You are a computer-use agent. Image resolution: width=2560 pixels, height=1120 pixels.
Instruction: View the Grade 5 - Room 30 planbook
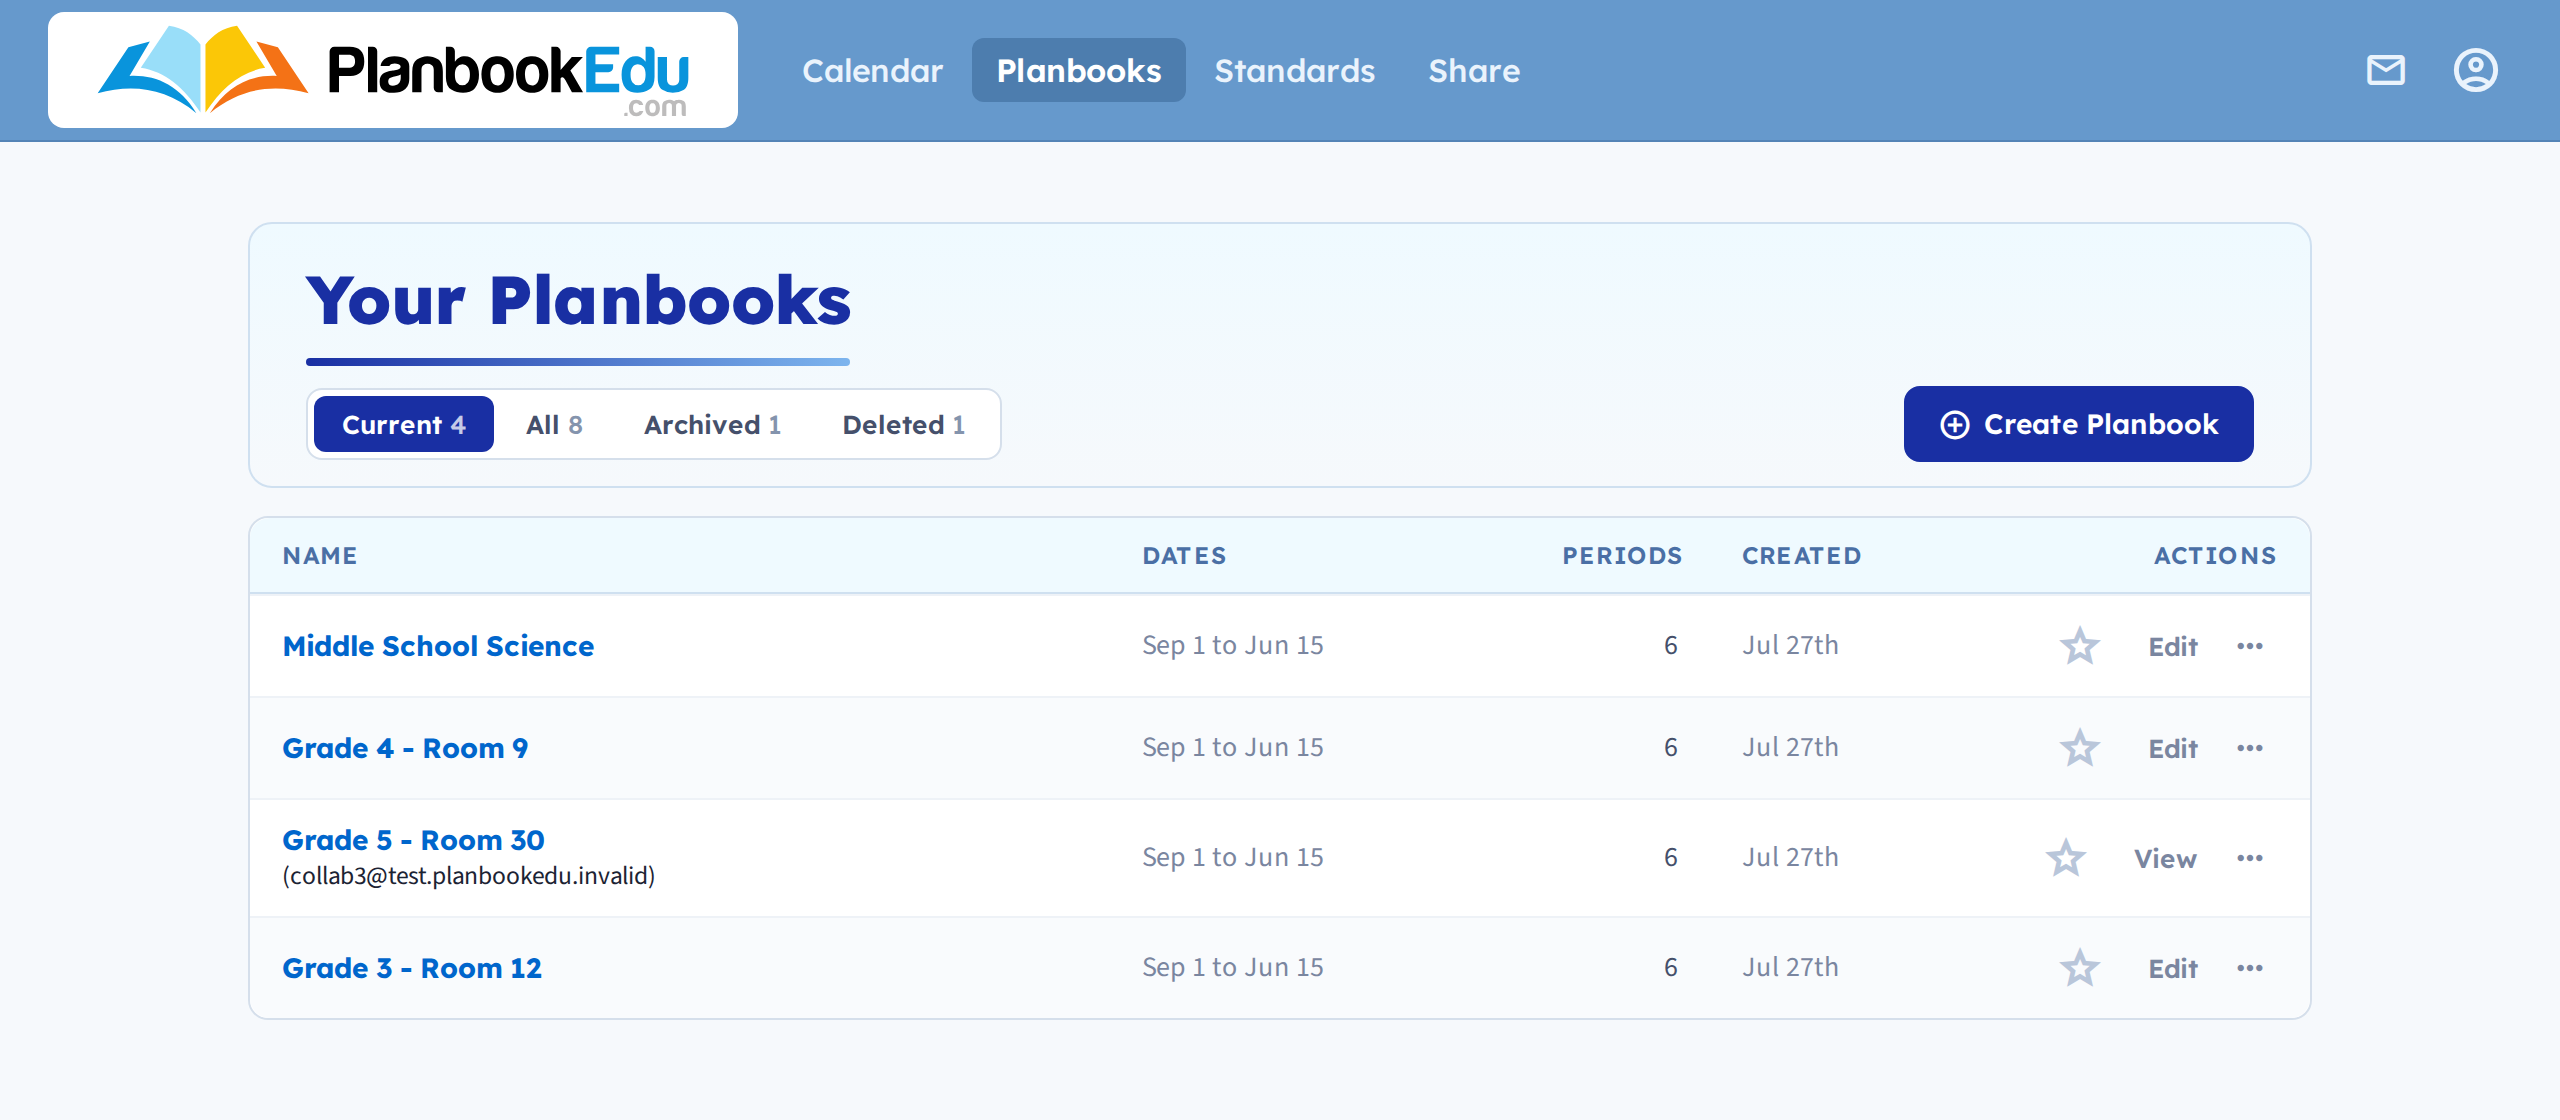(2165, 858)
